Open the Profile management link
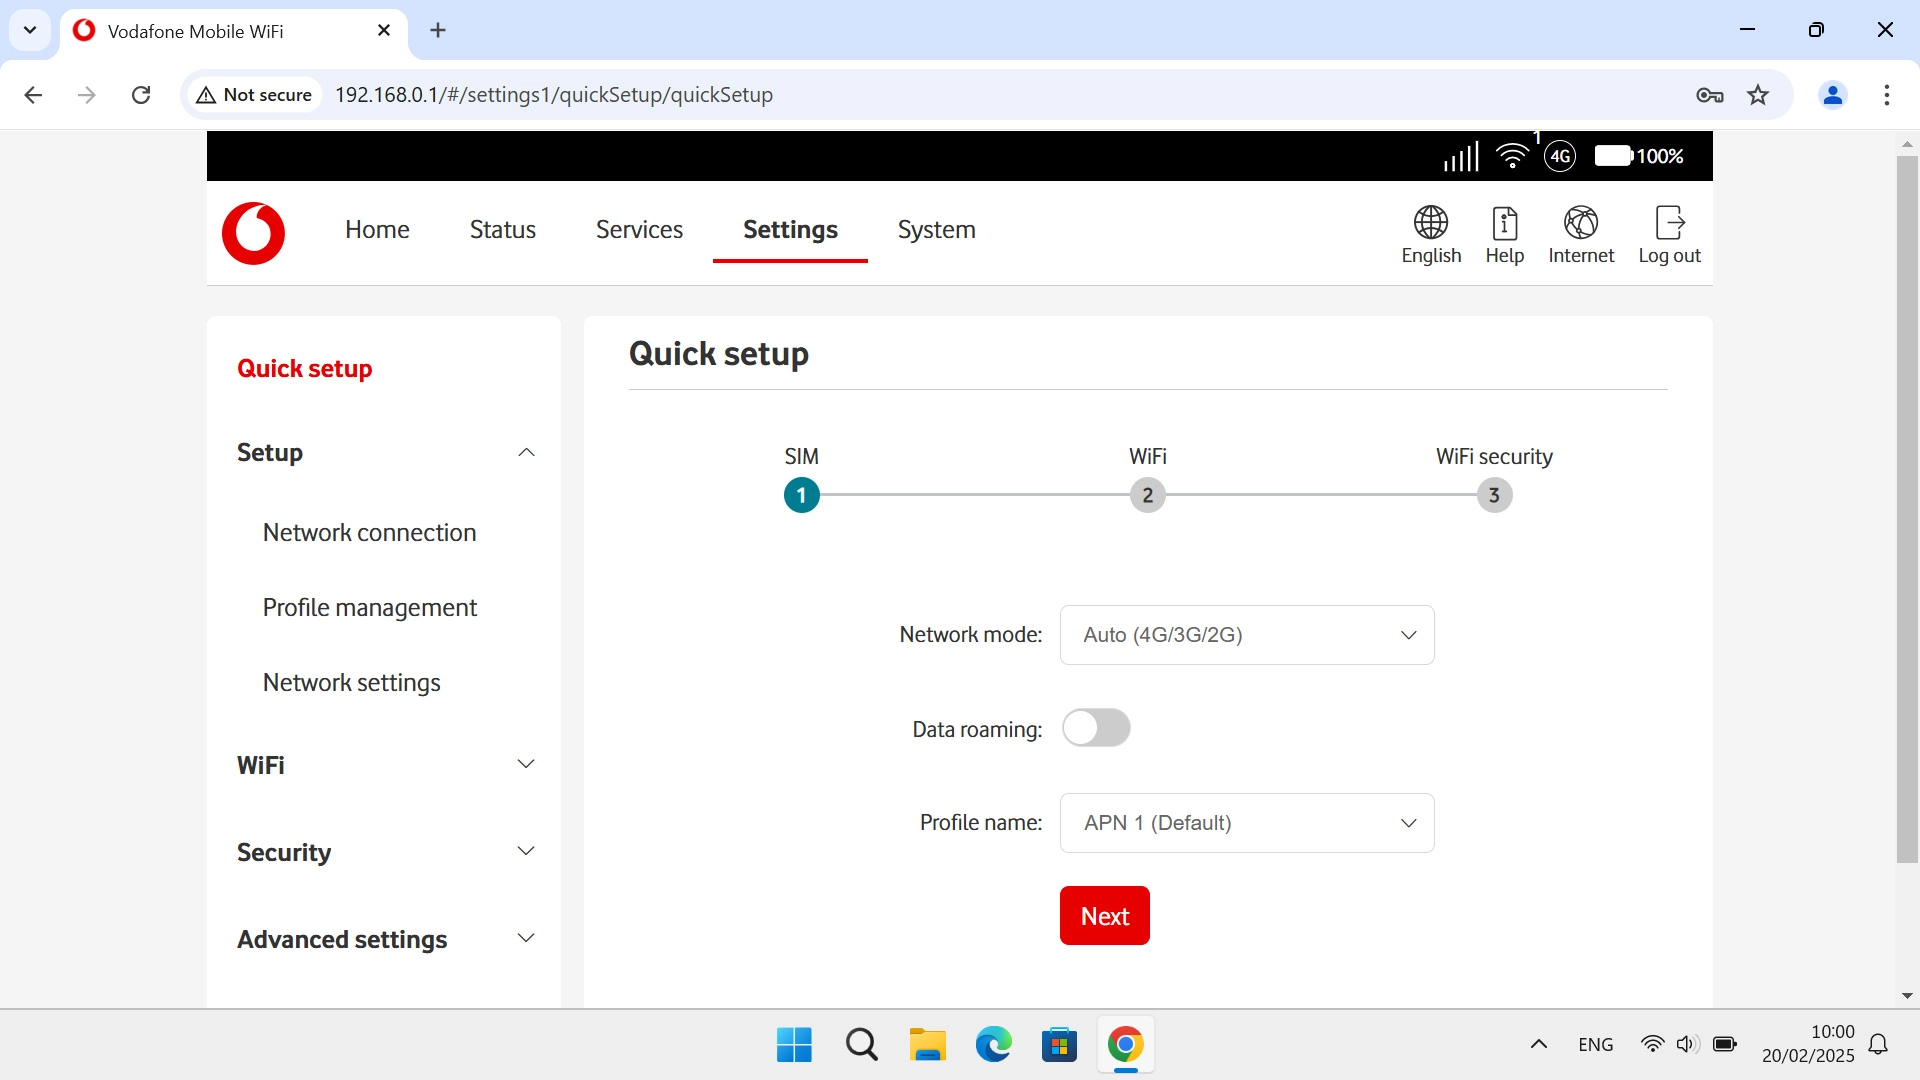This screenshot has width=1920, height=1080. click(369, 608)
